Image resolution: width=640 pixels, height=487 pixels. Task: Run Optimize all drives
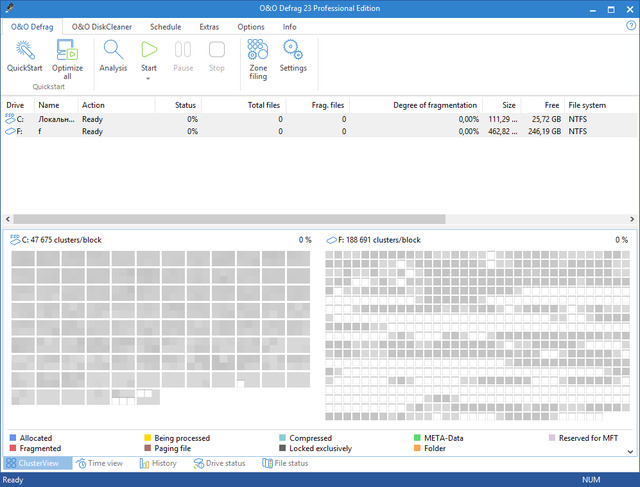tap(67, 50)
